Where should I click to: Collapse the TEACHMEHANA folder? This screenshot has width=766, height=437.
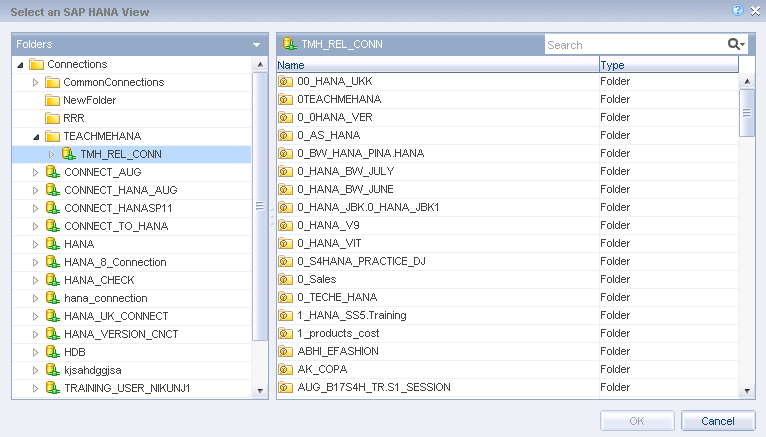pyautogui.click(x=36, y=137)
